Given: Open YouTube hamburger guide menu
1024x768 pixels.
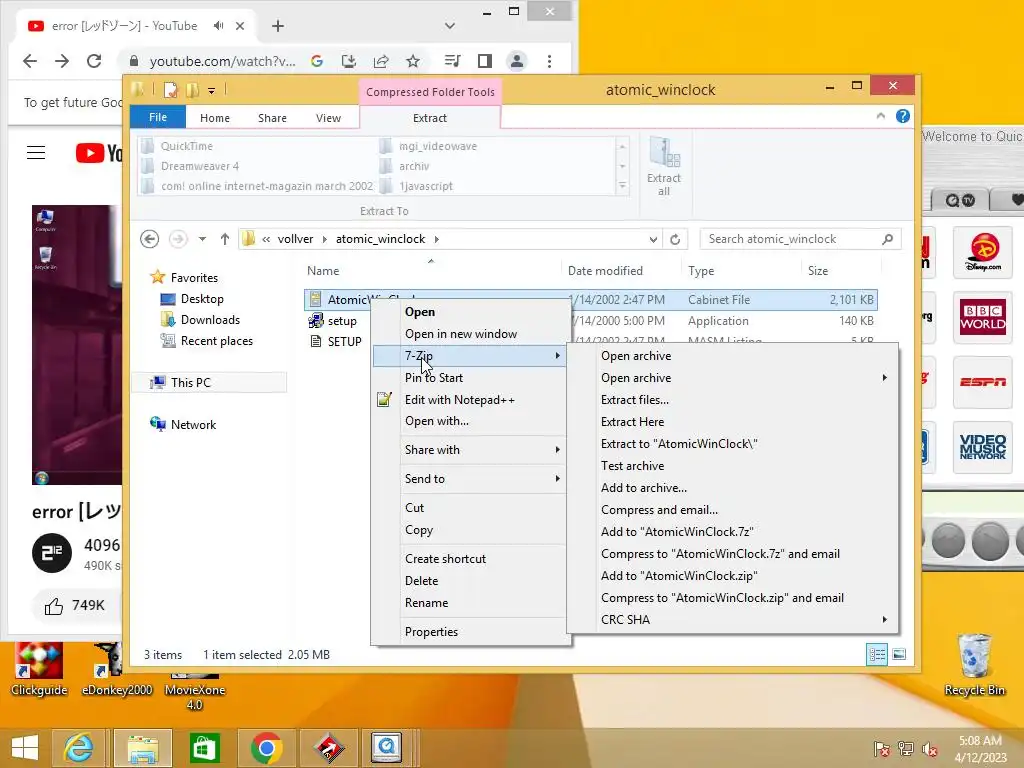Looking at the screenshot, I should coord(36,153).
